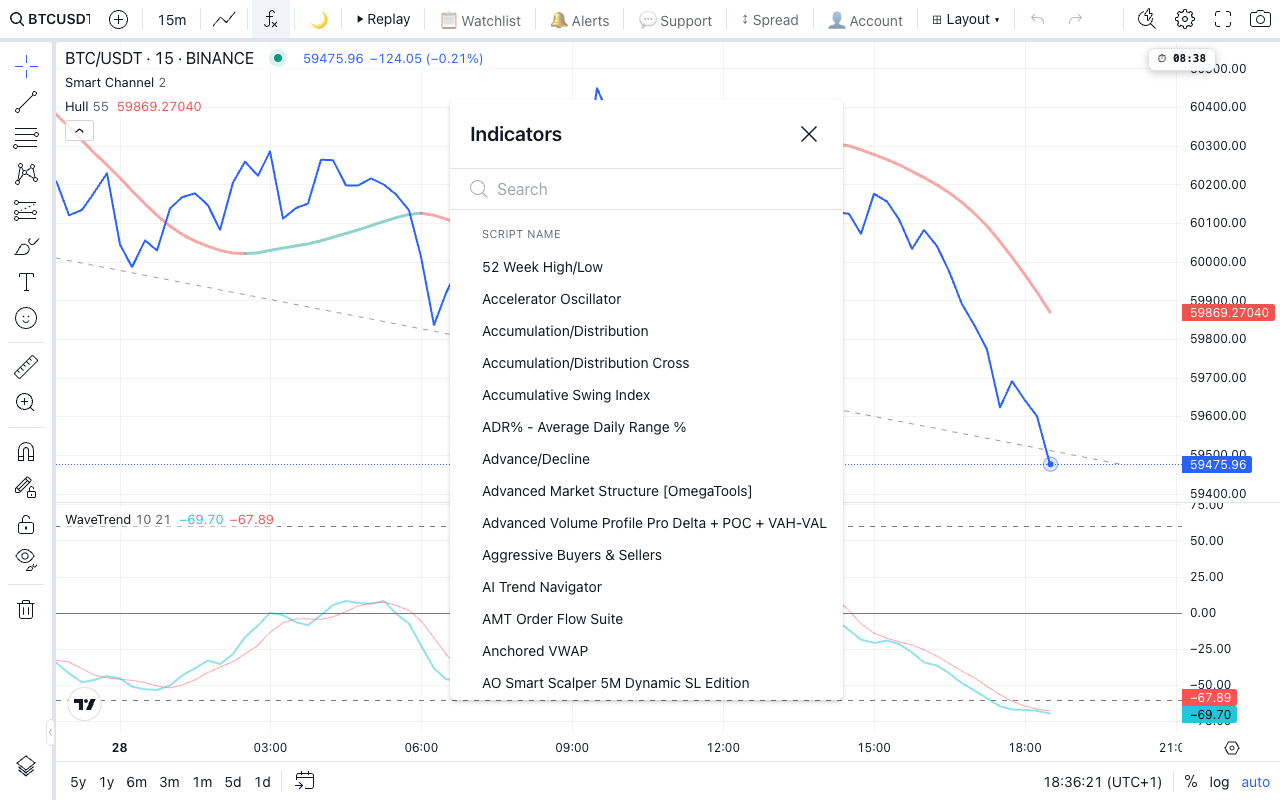
Task: Enter fullscreen mode
Action: pyautogui.click(x=1223, y=19)
